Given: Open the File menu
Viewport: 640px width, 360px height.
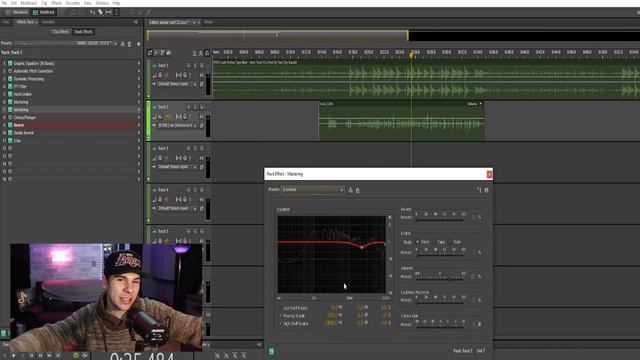Looking at the screenshot, I should (x=4, y=3).
